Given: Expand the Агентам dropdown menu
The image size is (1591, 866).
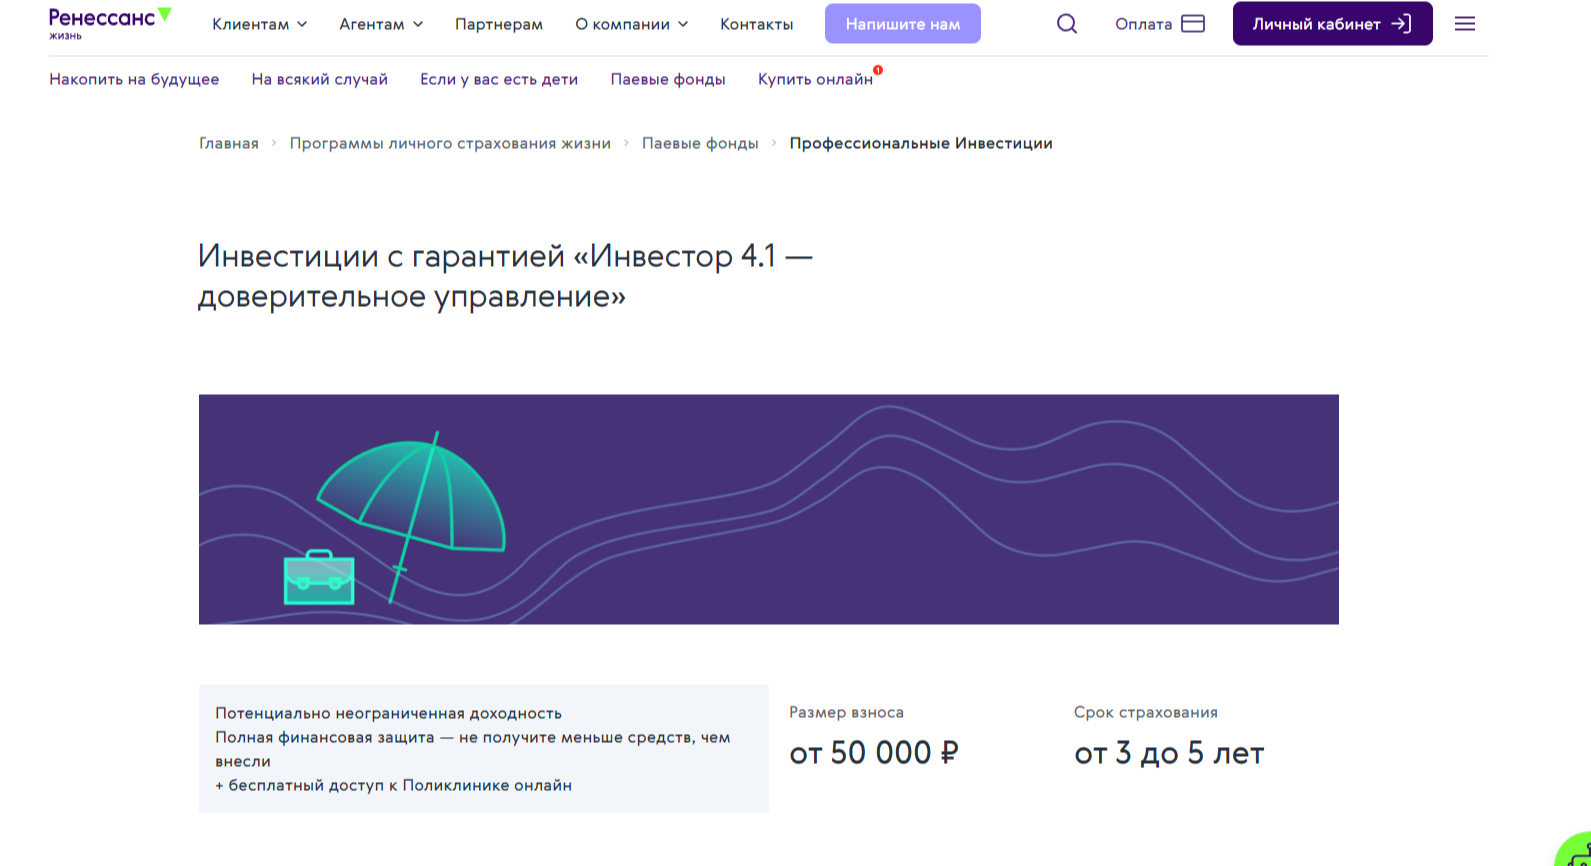Looking at the screenshot, I should coord(380,24).
